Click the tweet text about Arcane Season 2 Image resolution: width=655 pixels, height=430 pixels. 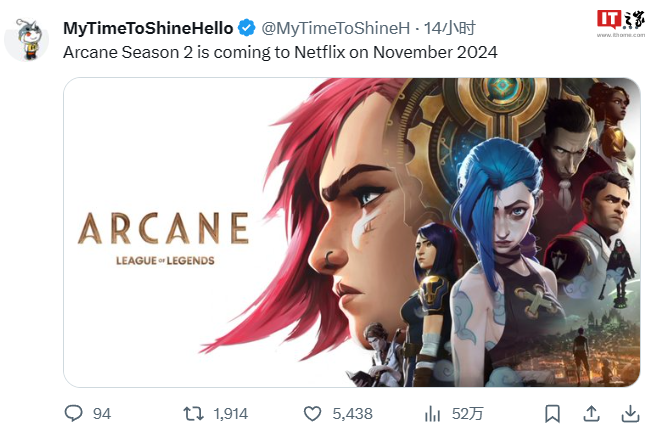tap(280, 51)
